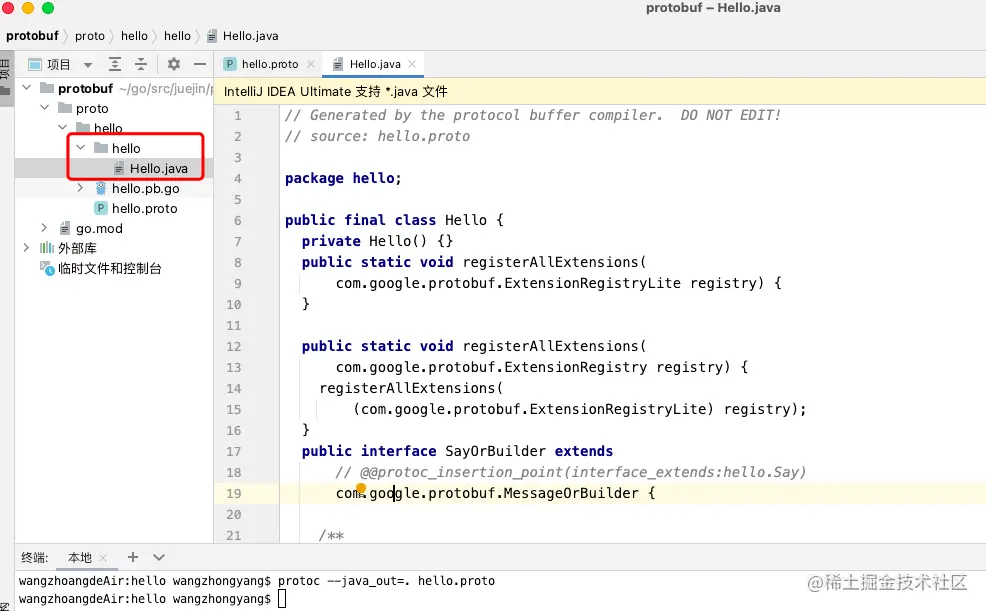Expand the 外部库 external libraries node
986x611 pixels.
coord(26,248)
